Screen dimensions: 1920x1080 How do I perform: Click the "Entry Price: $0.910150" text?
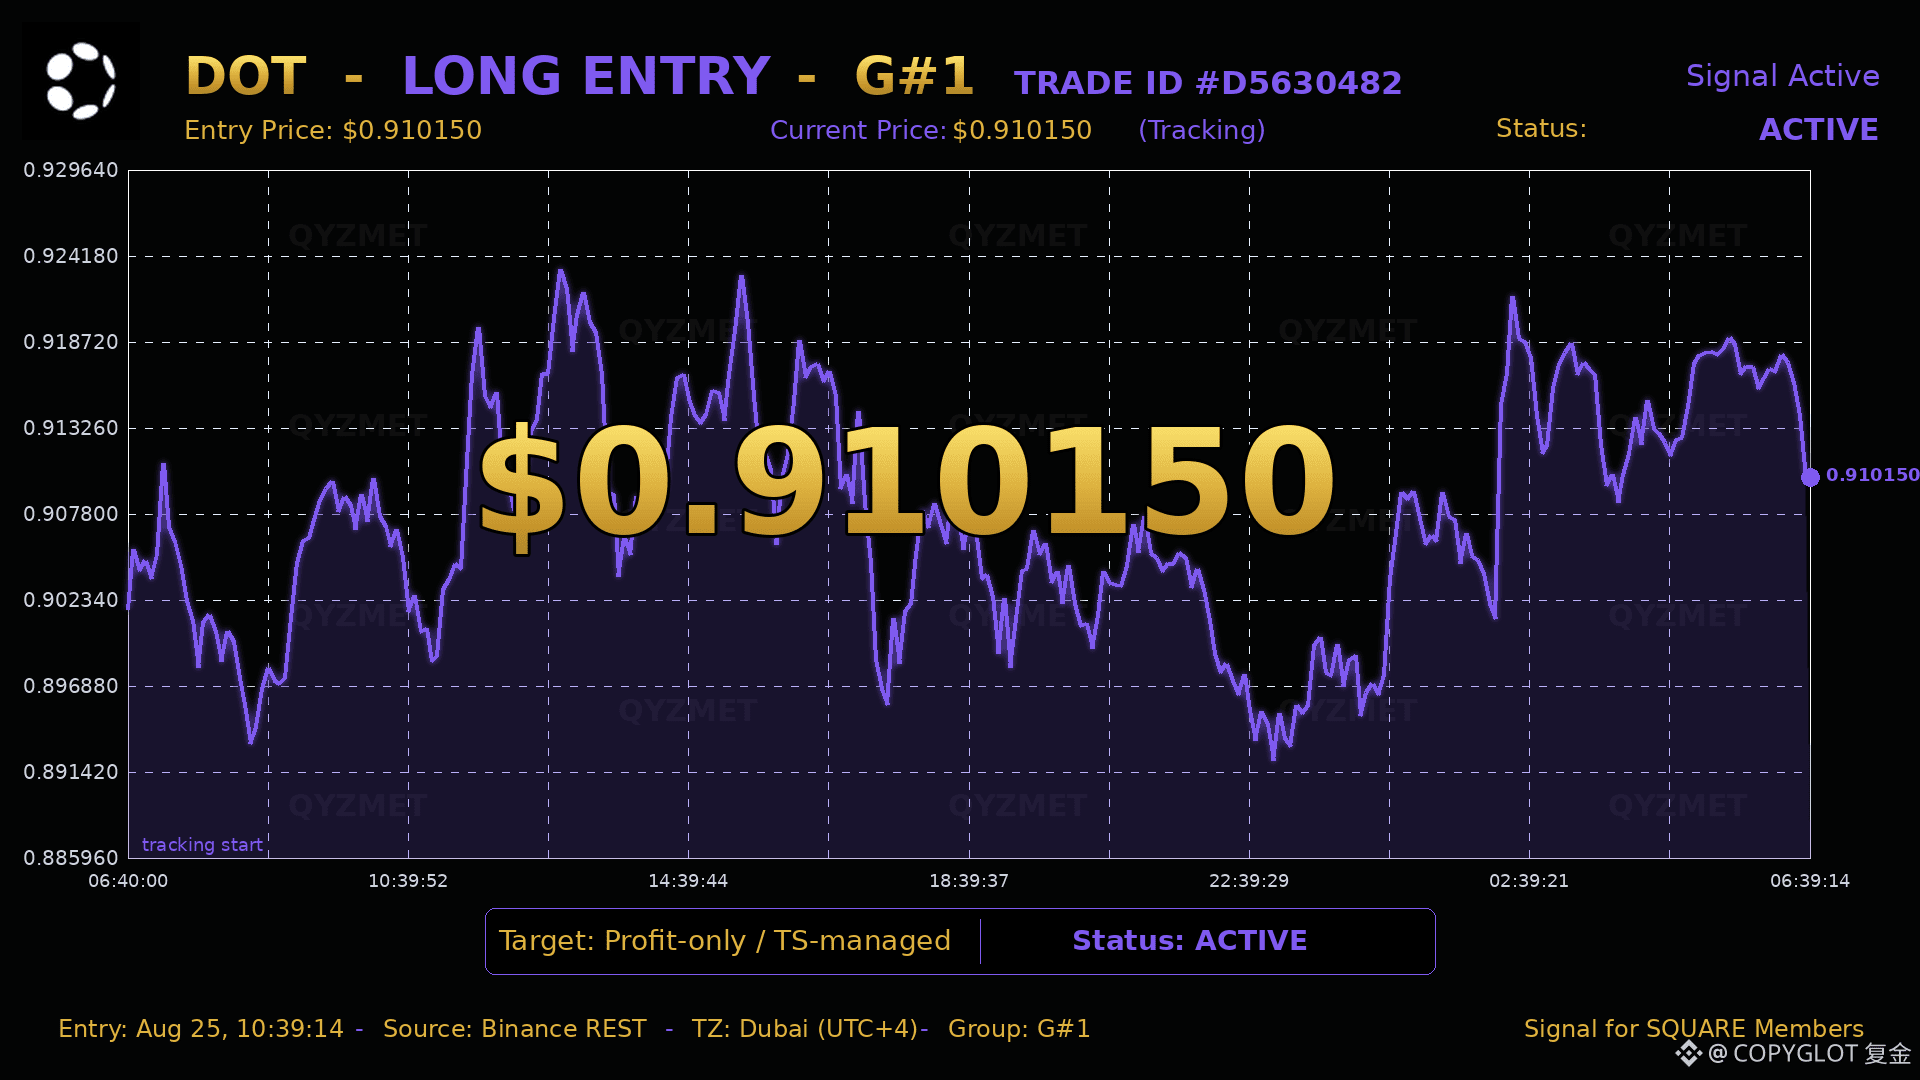coord(333,130)
